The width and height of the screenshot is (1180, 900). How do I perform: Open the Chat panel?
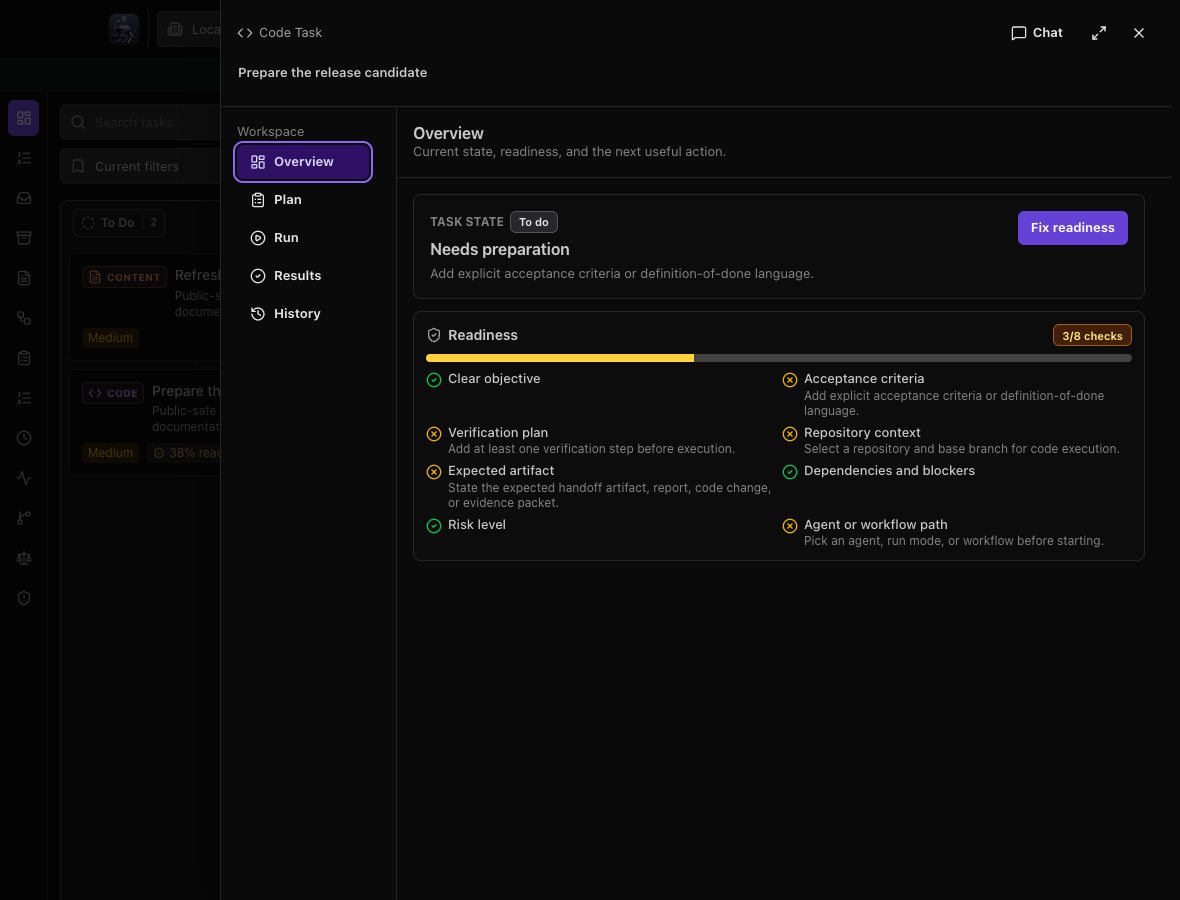pos(1036,33)
